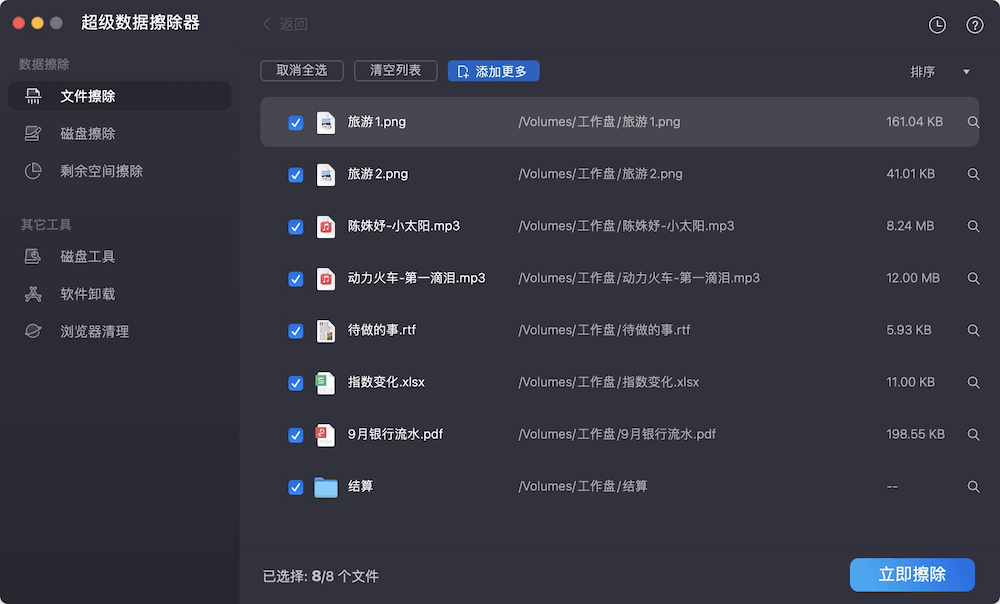Preview 旅游1.png with its magnifier icon

[x=973, y=122]
